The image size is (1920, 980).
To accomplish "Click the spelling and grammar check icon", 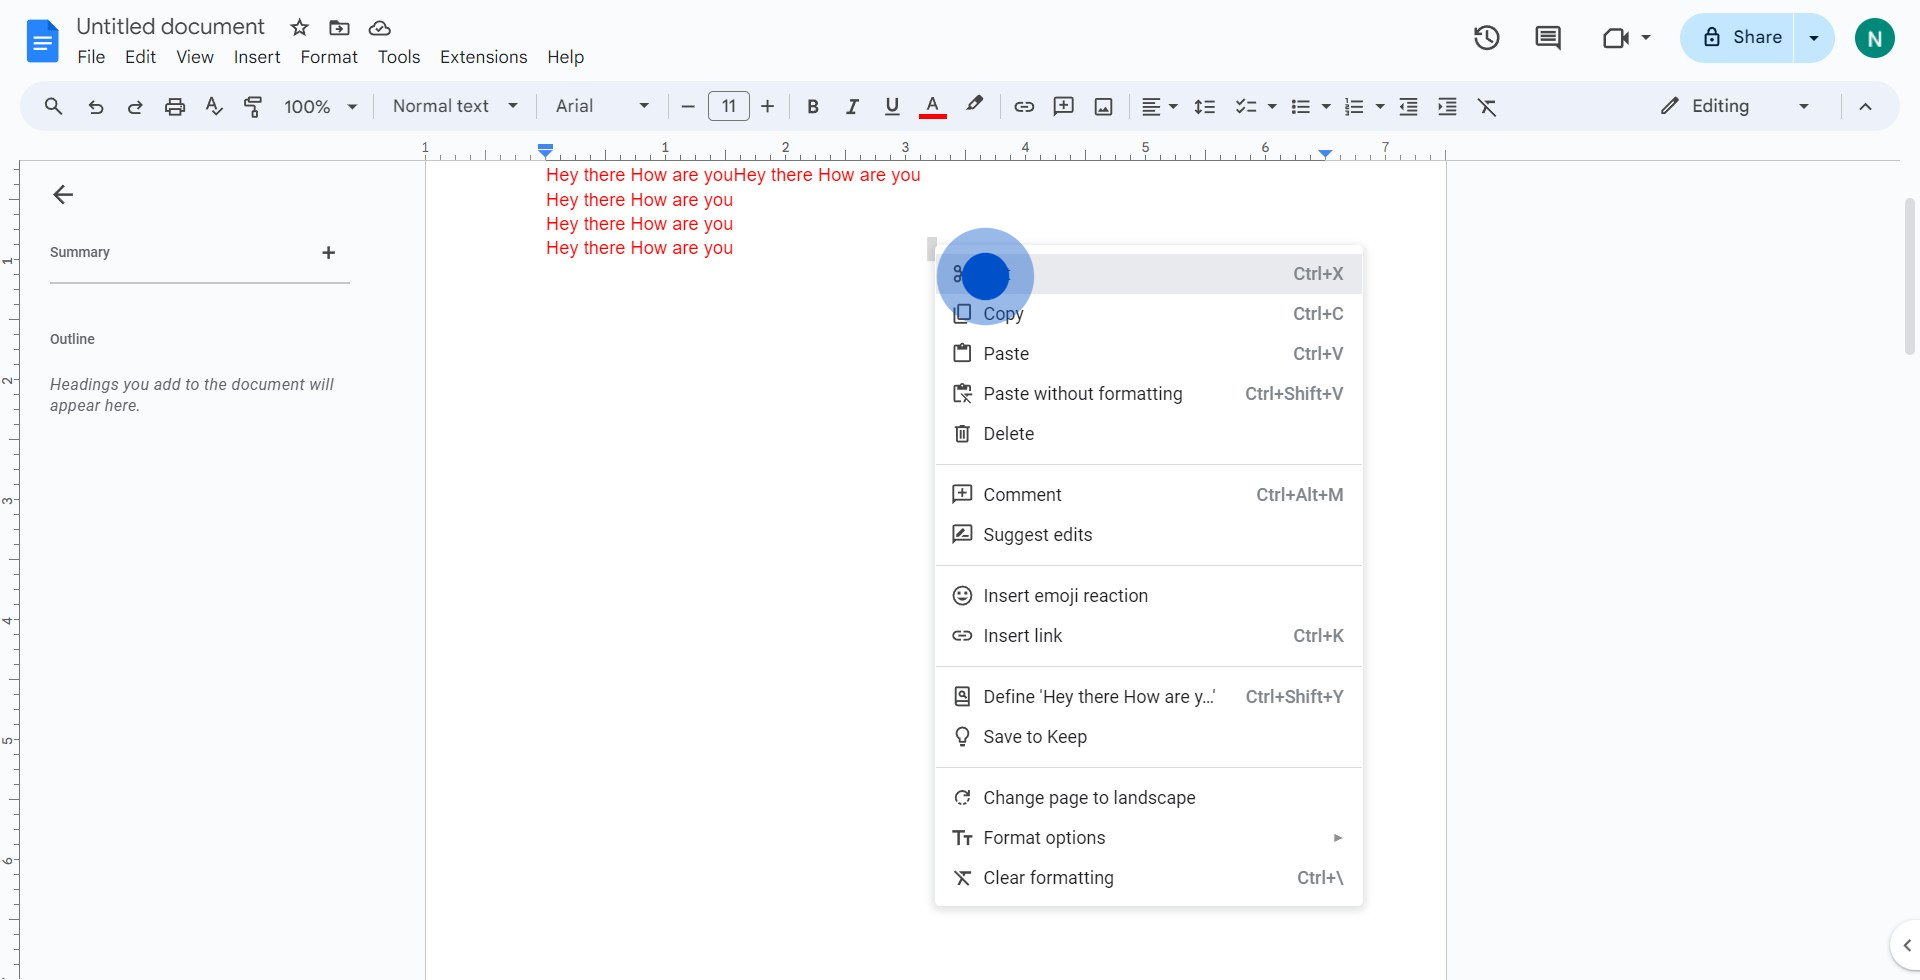I will (x=214, y=106).
